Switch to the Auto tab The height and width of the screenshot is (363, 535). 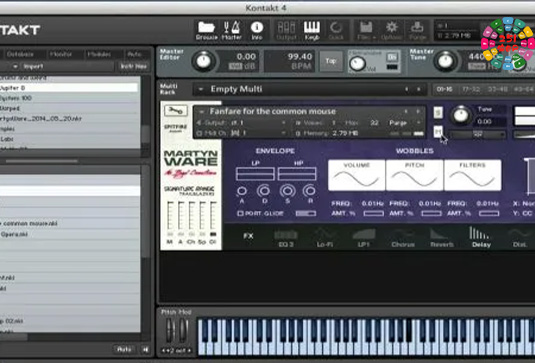coord(134,54)
